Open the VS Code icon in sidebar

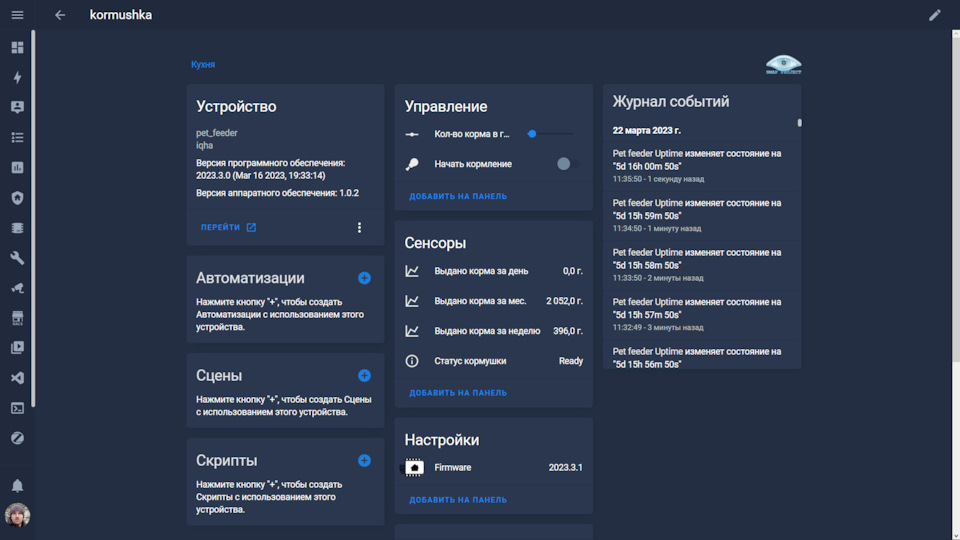click(x=17, y=378)
